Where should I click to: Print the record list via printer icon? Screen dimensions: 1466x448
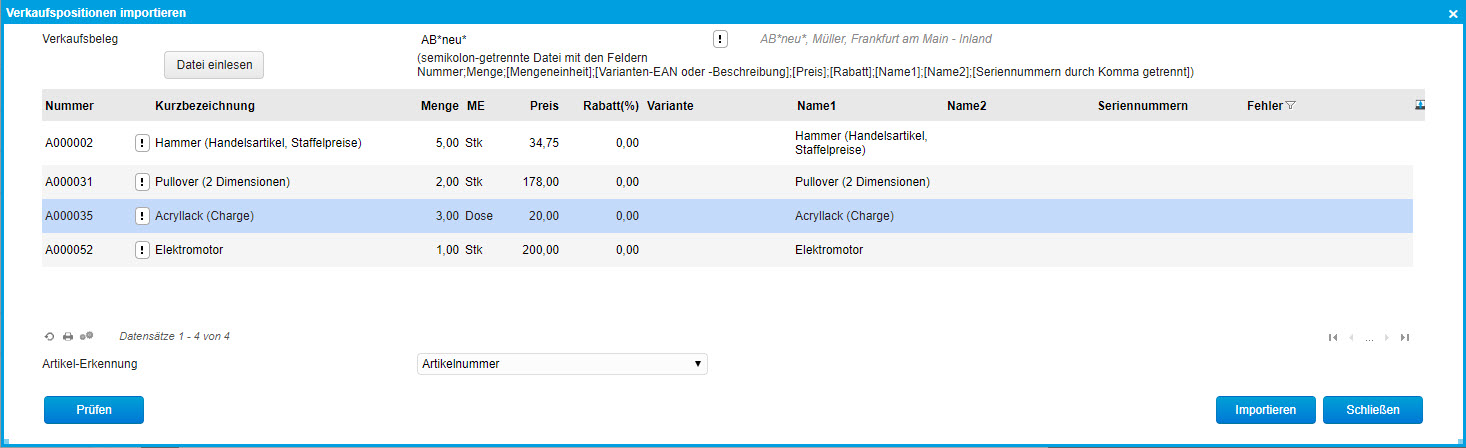tap(68, 337)
